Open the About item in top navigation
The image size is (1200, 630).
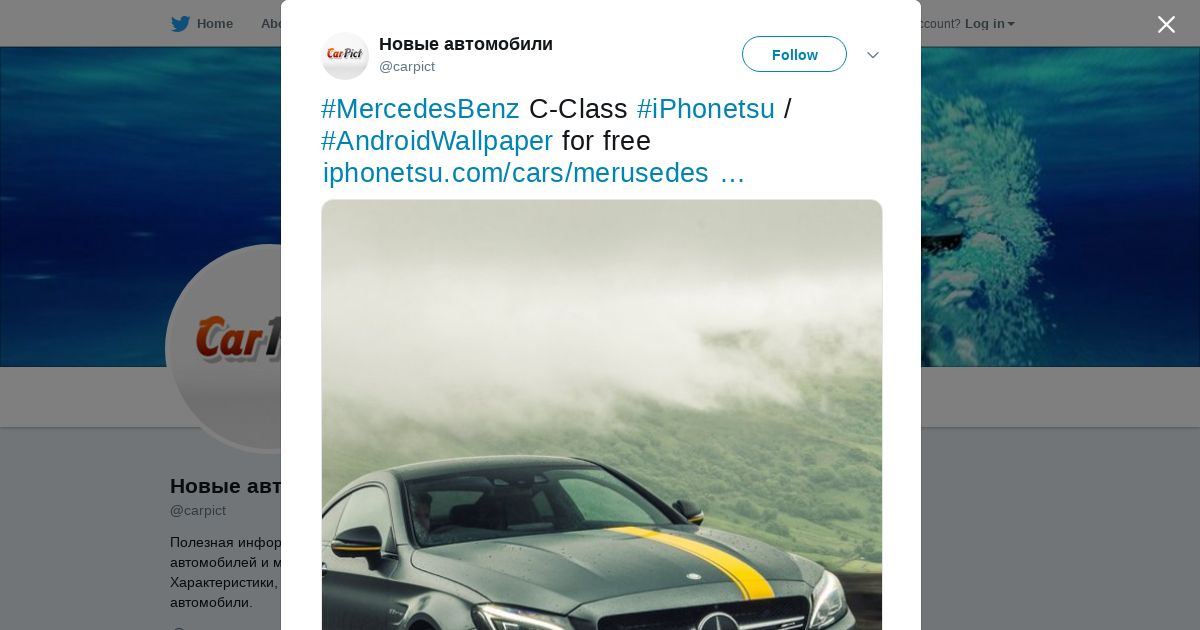[x=270, y=24]
